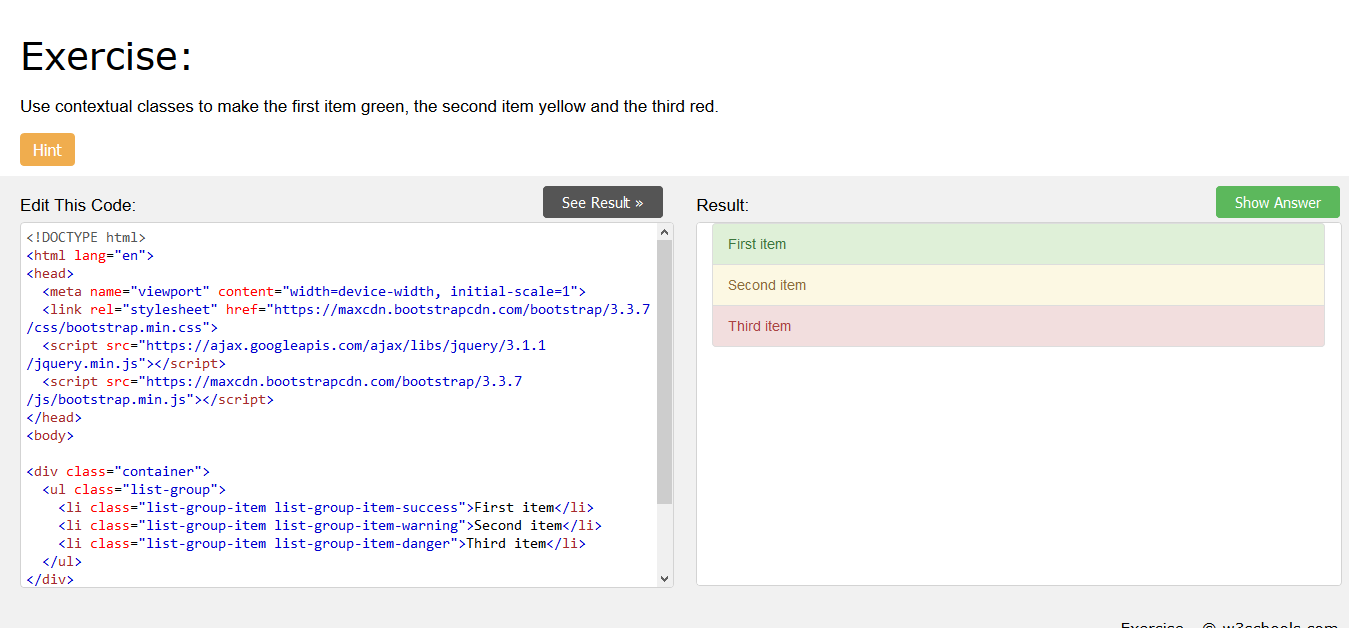Image resolution: width=1349 pixels, height=628 pixels.
Task: Click the exercise instruction about contextual classes
Action: [x=369, y=106]
